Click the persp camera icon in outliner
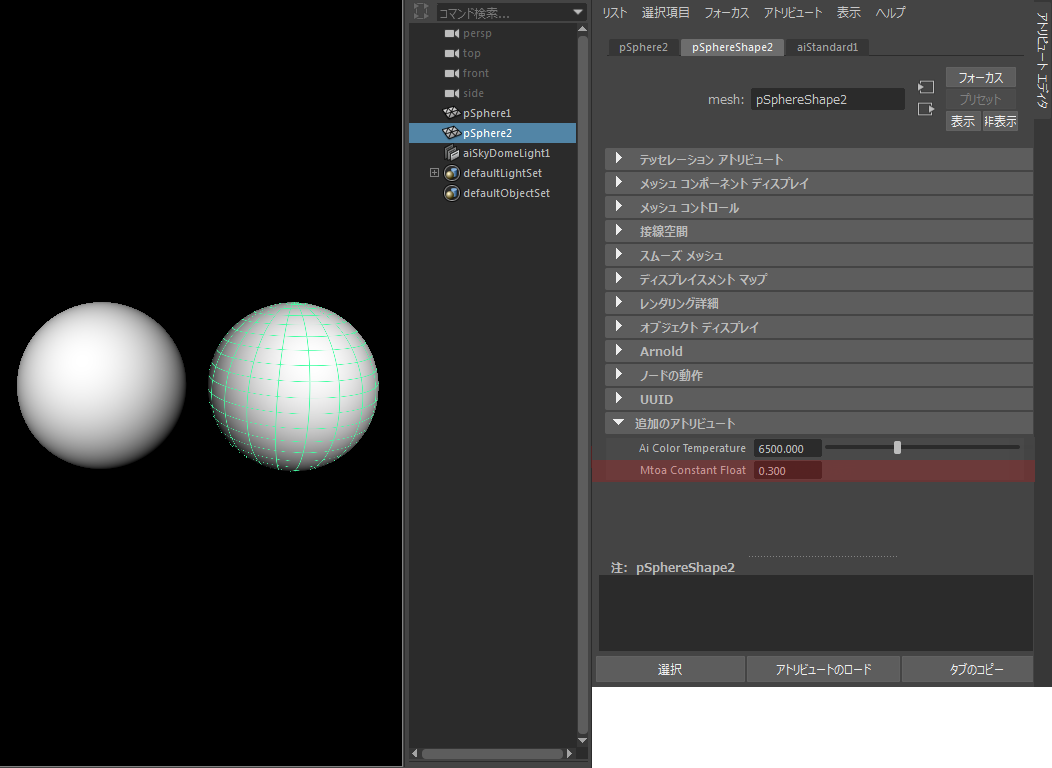This screenshot has width=1052, height=768. 452,34
